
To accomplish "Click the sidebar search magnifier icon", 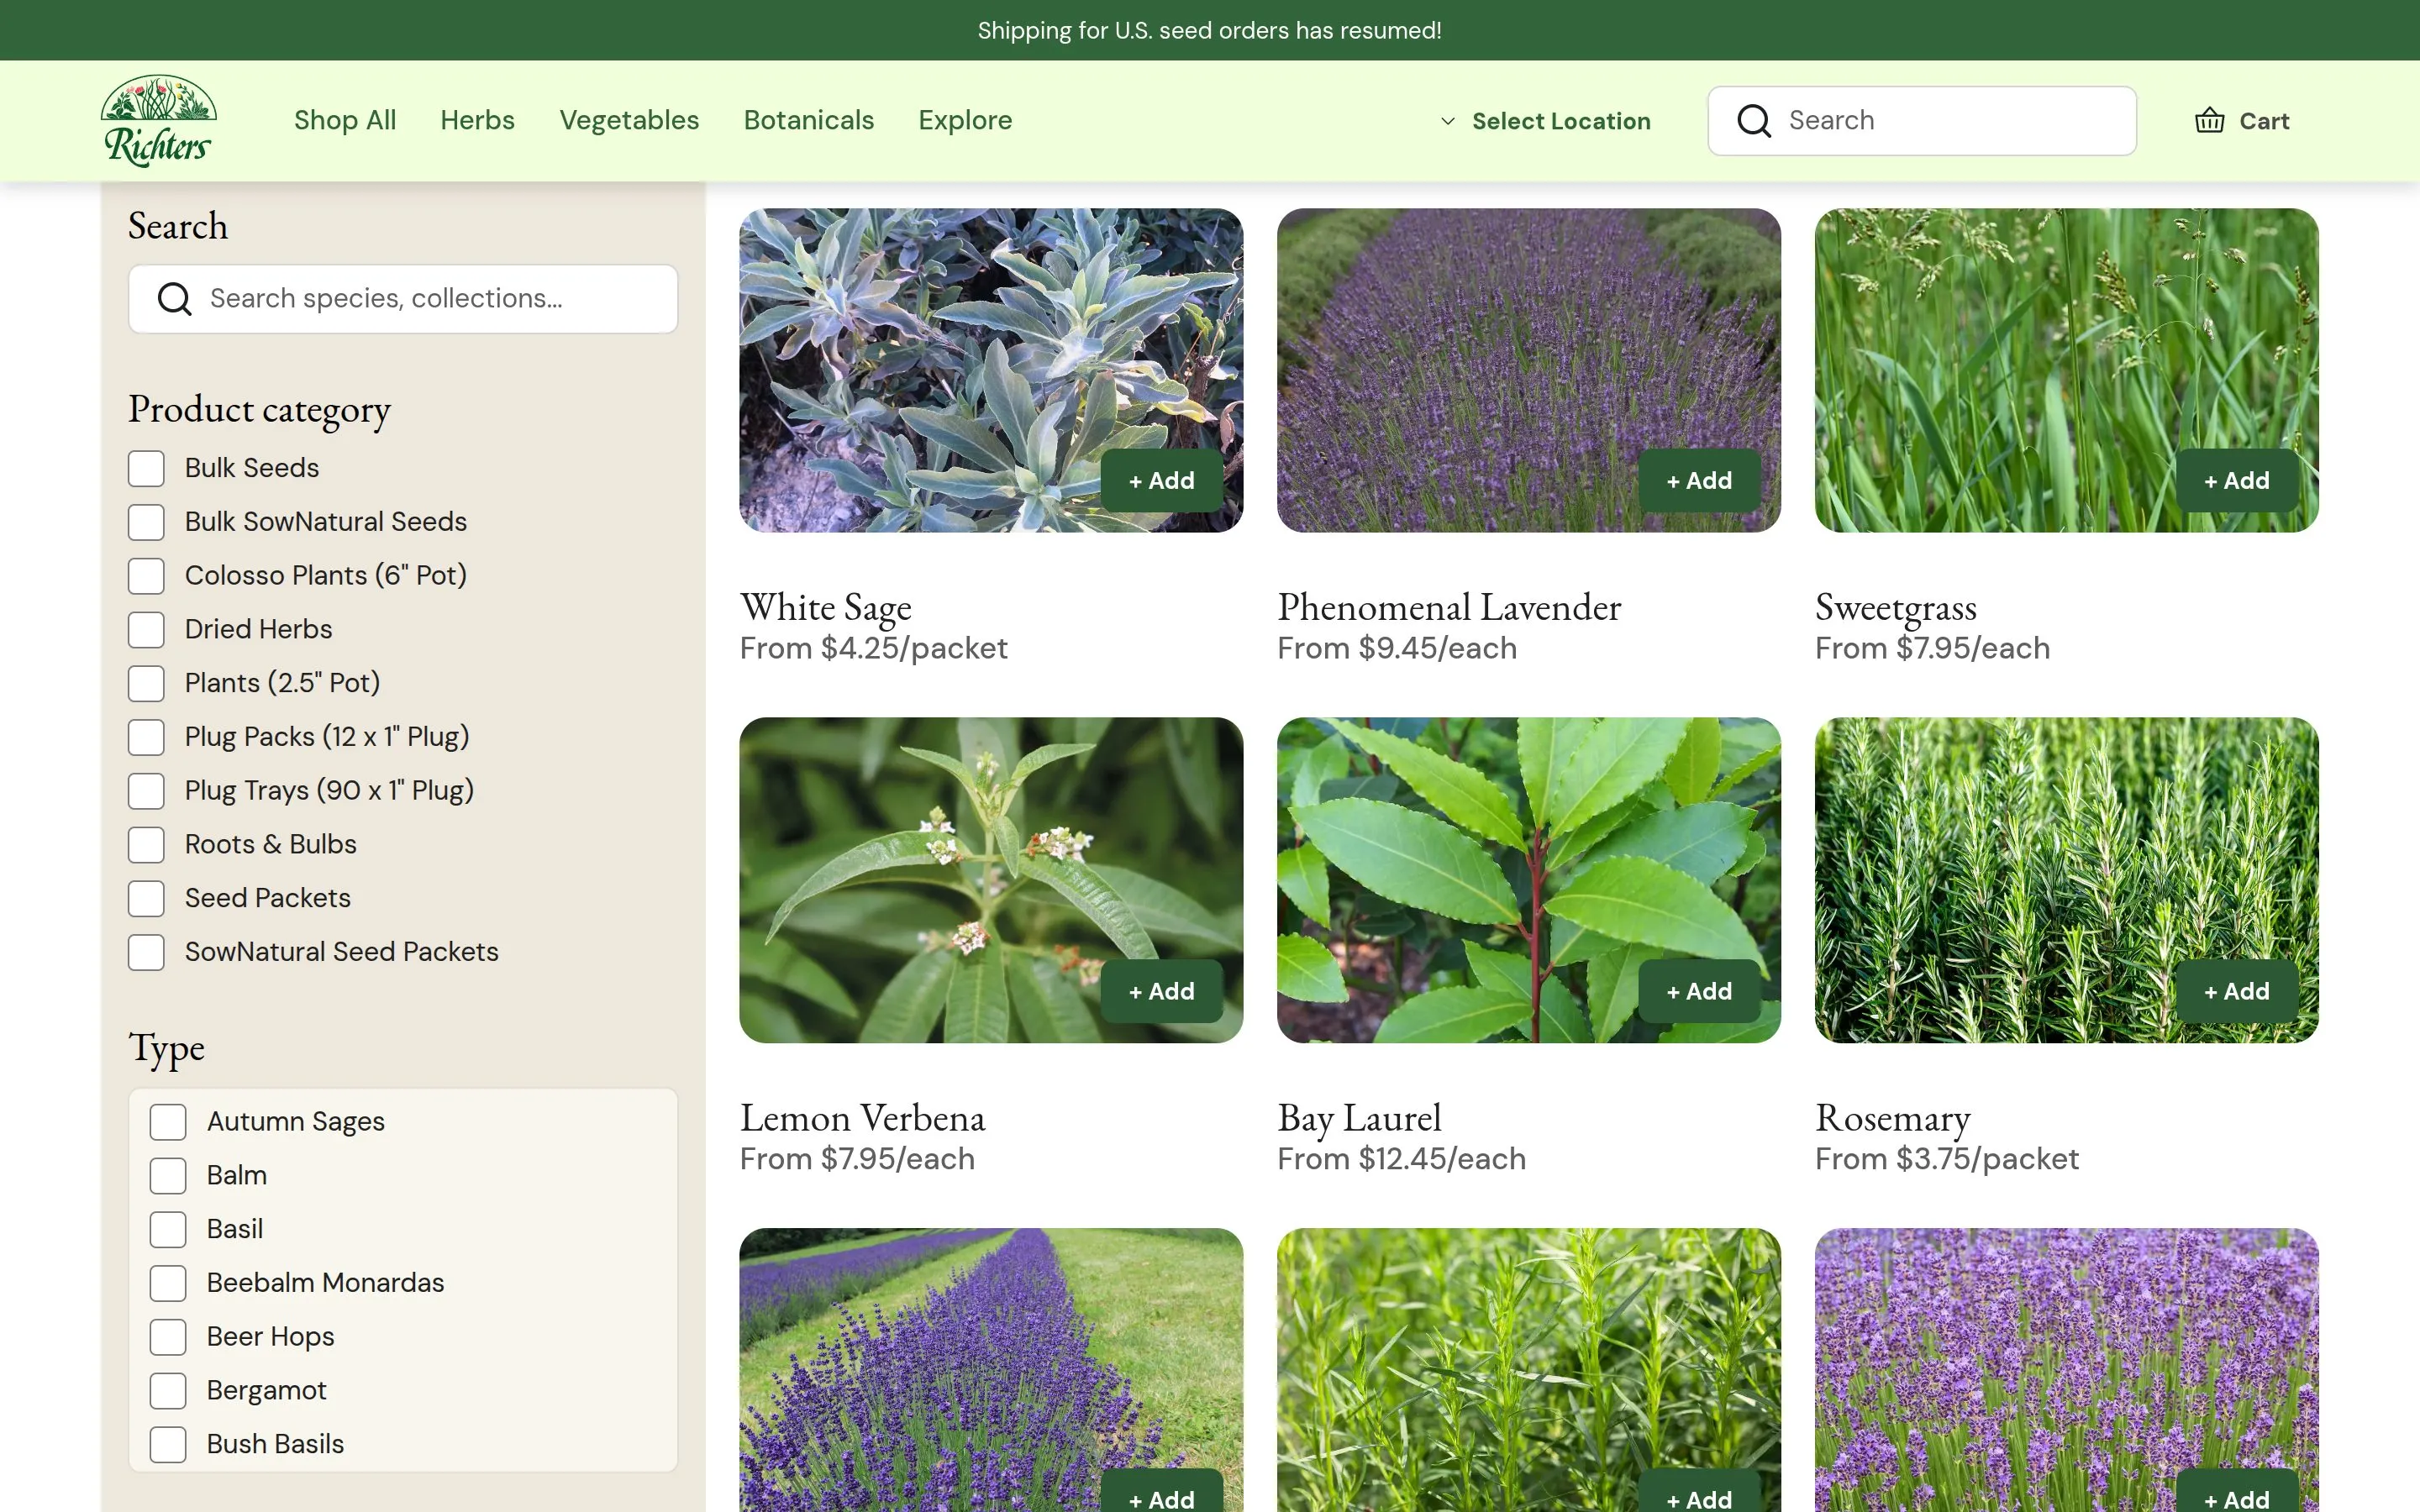I will (175, 299).
